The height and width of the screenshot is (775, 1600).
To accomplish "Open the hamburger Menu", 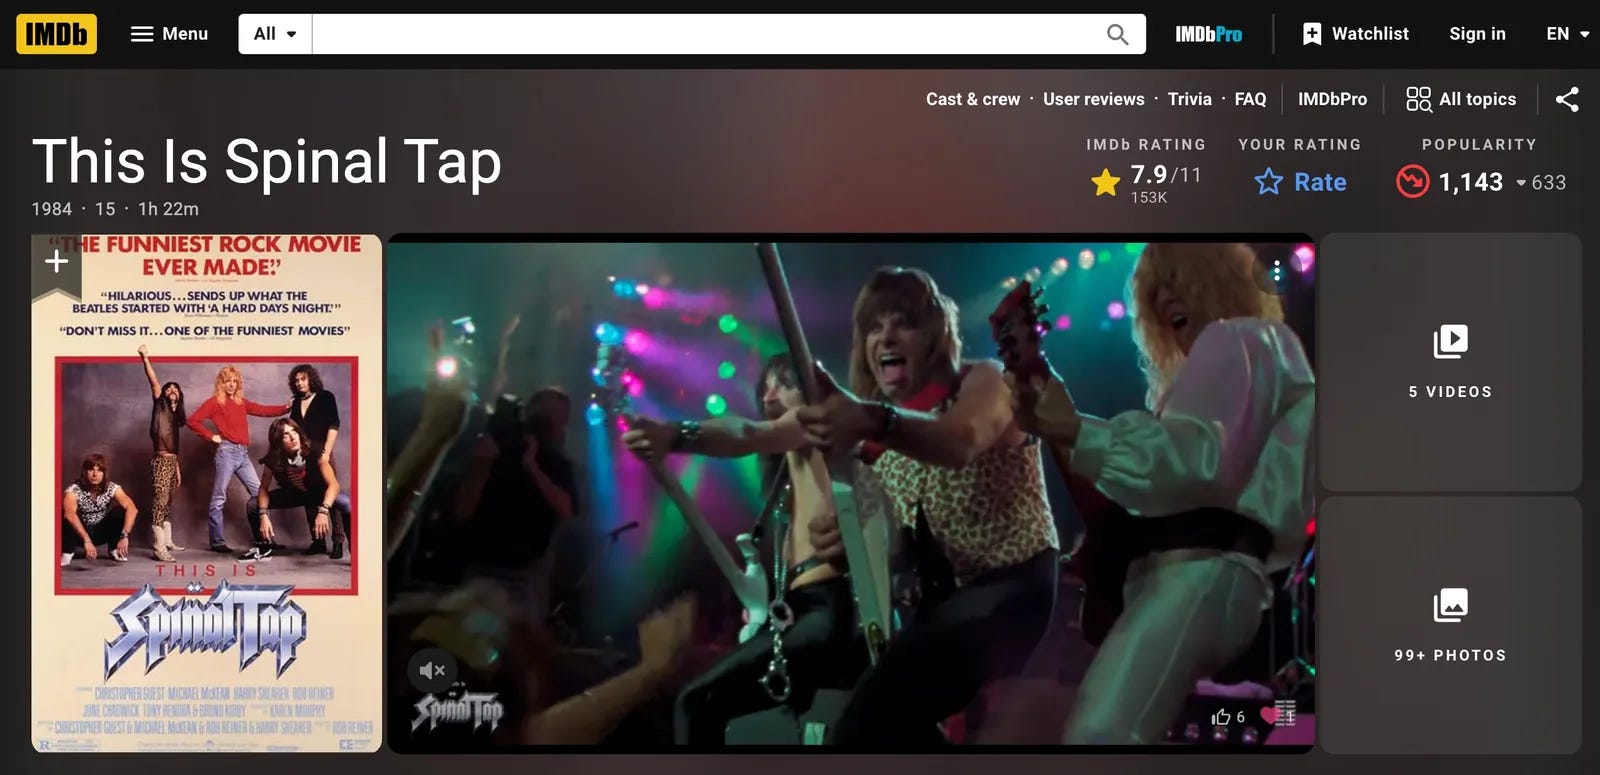I will 170,34.
